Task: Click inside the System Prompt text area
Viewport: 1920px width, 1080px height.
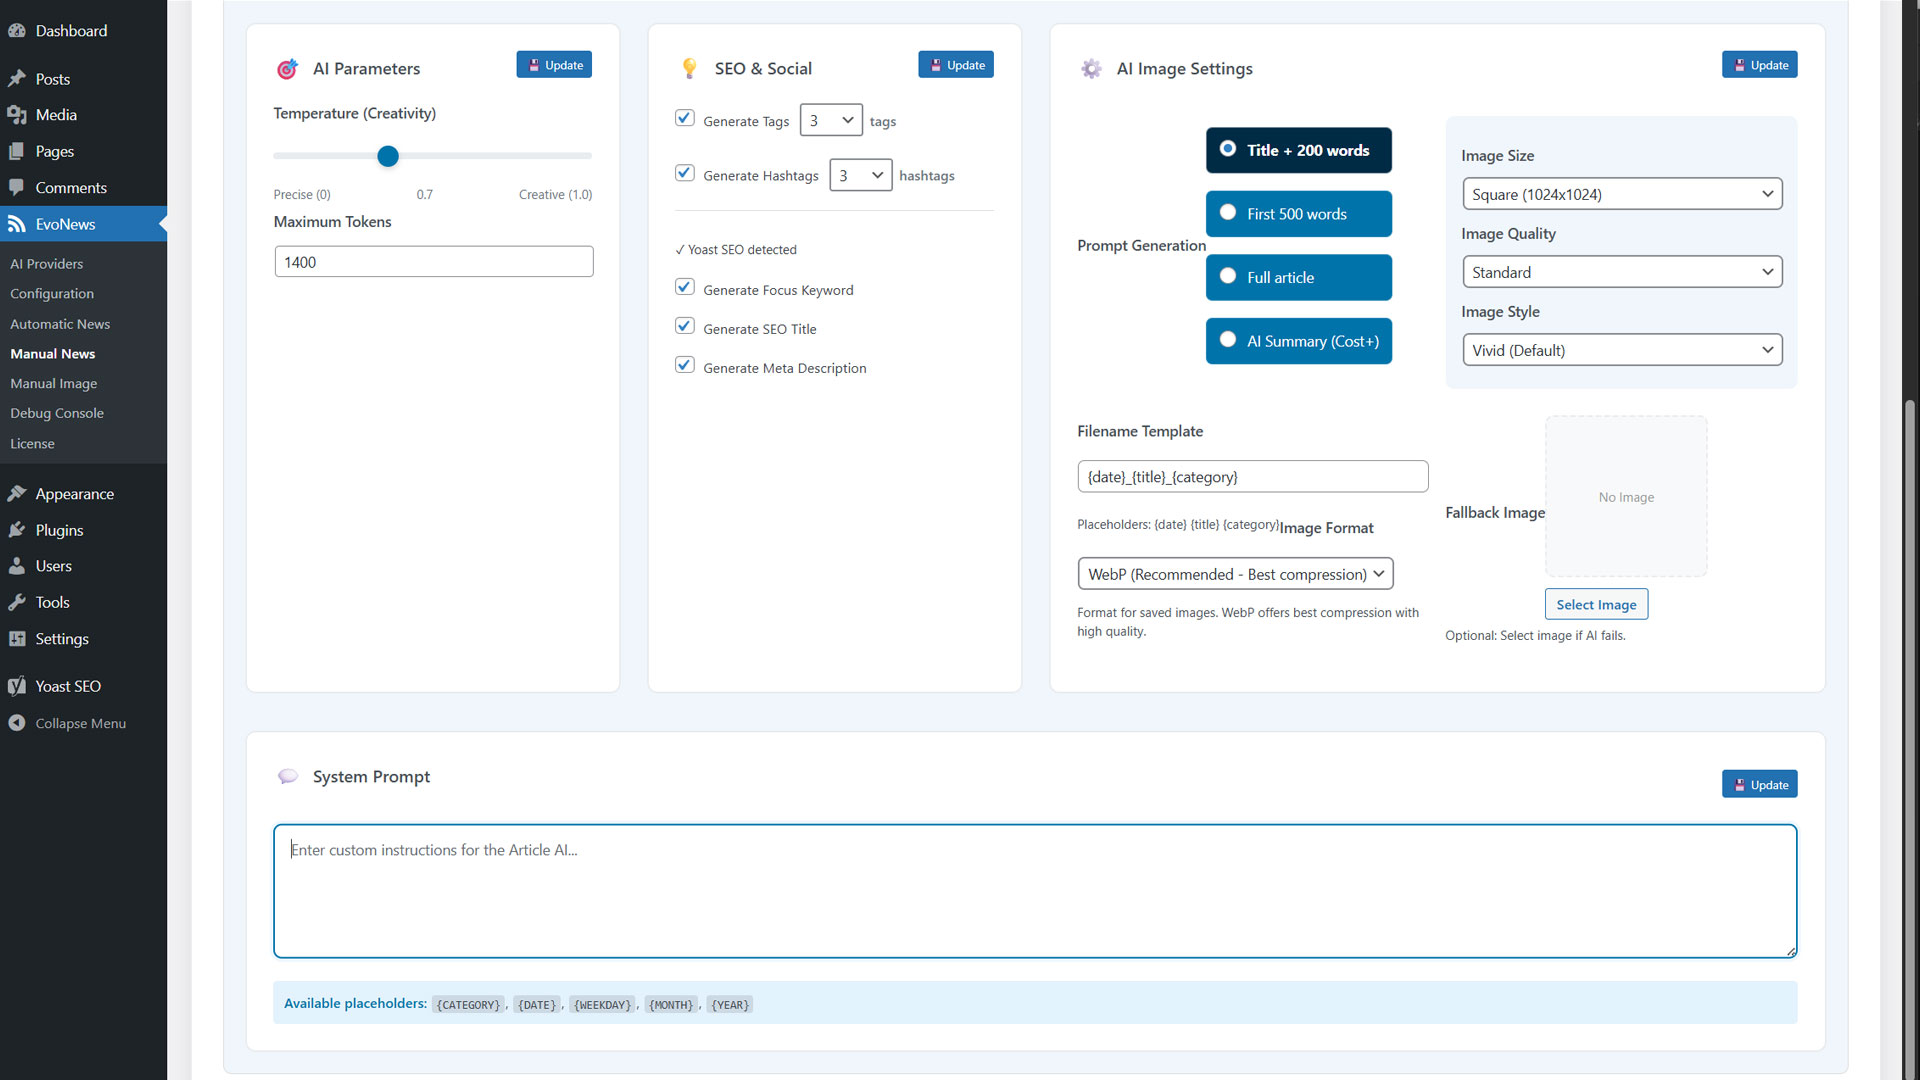Action: [1034, 890]
